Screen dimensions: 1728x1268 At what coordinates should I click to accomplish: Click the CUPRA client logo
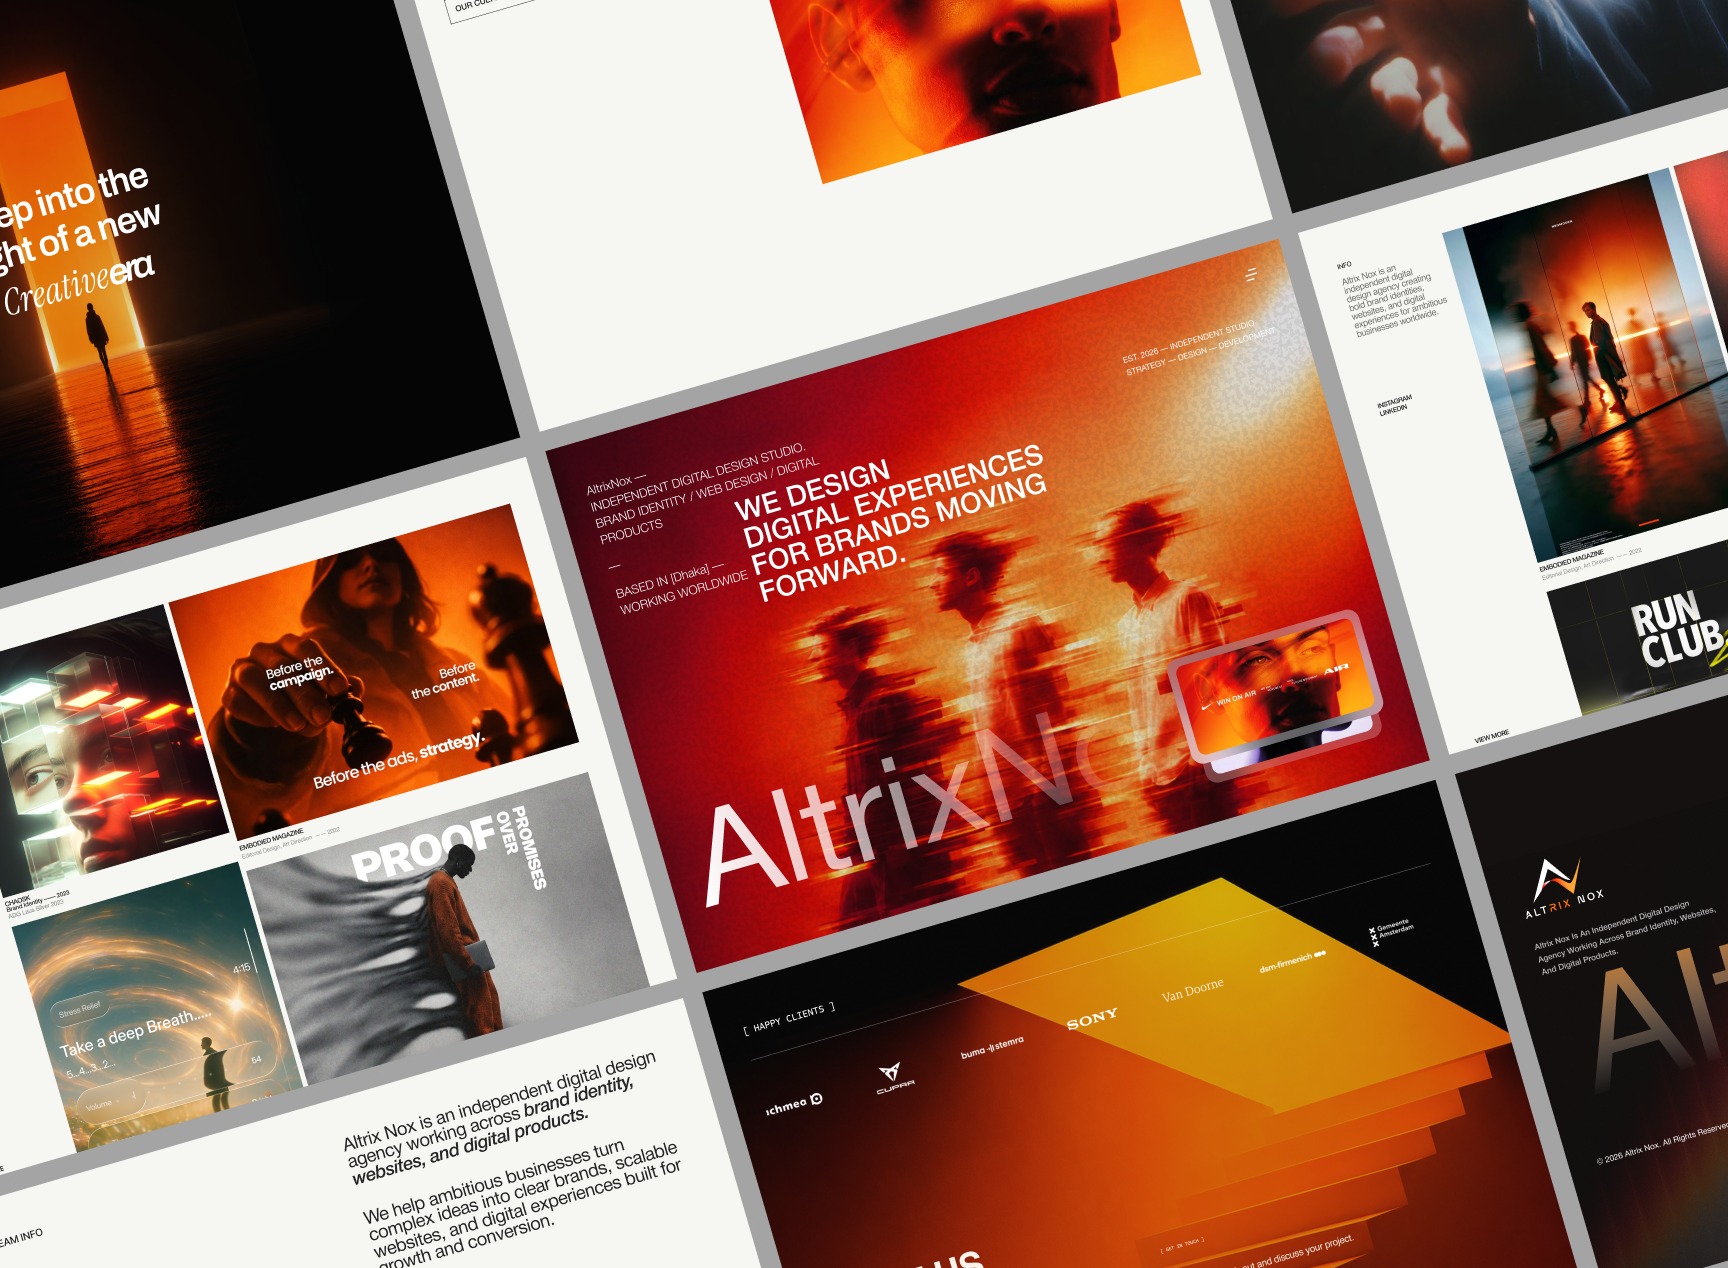coord(894,1078)
